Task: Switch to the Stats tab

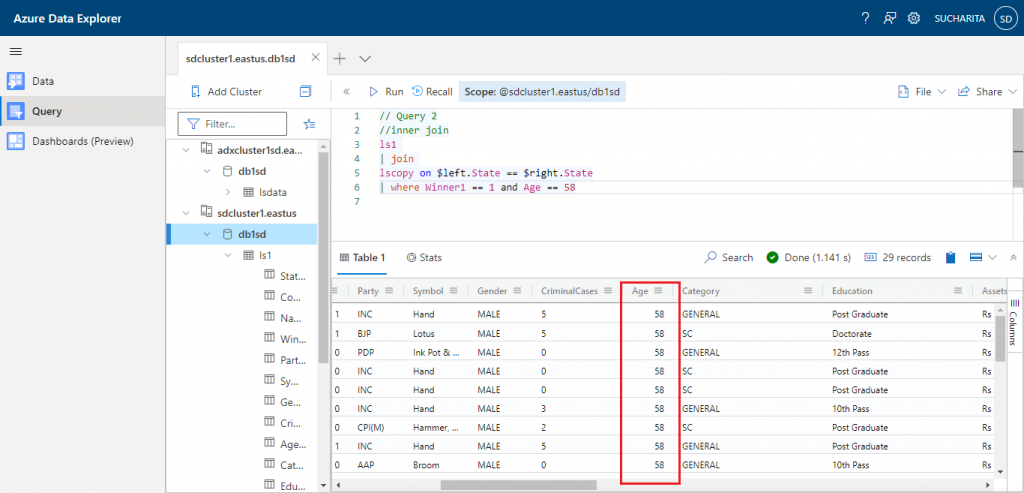Action: 424,257
